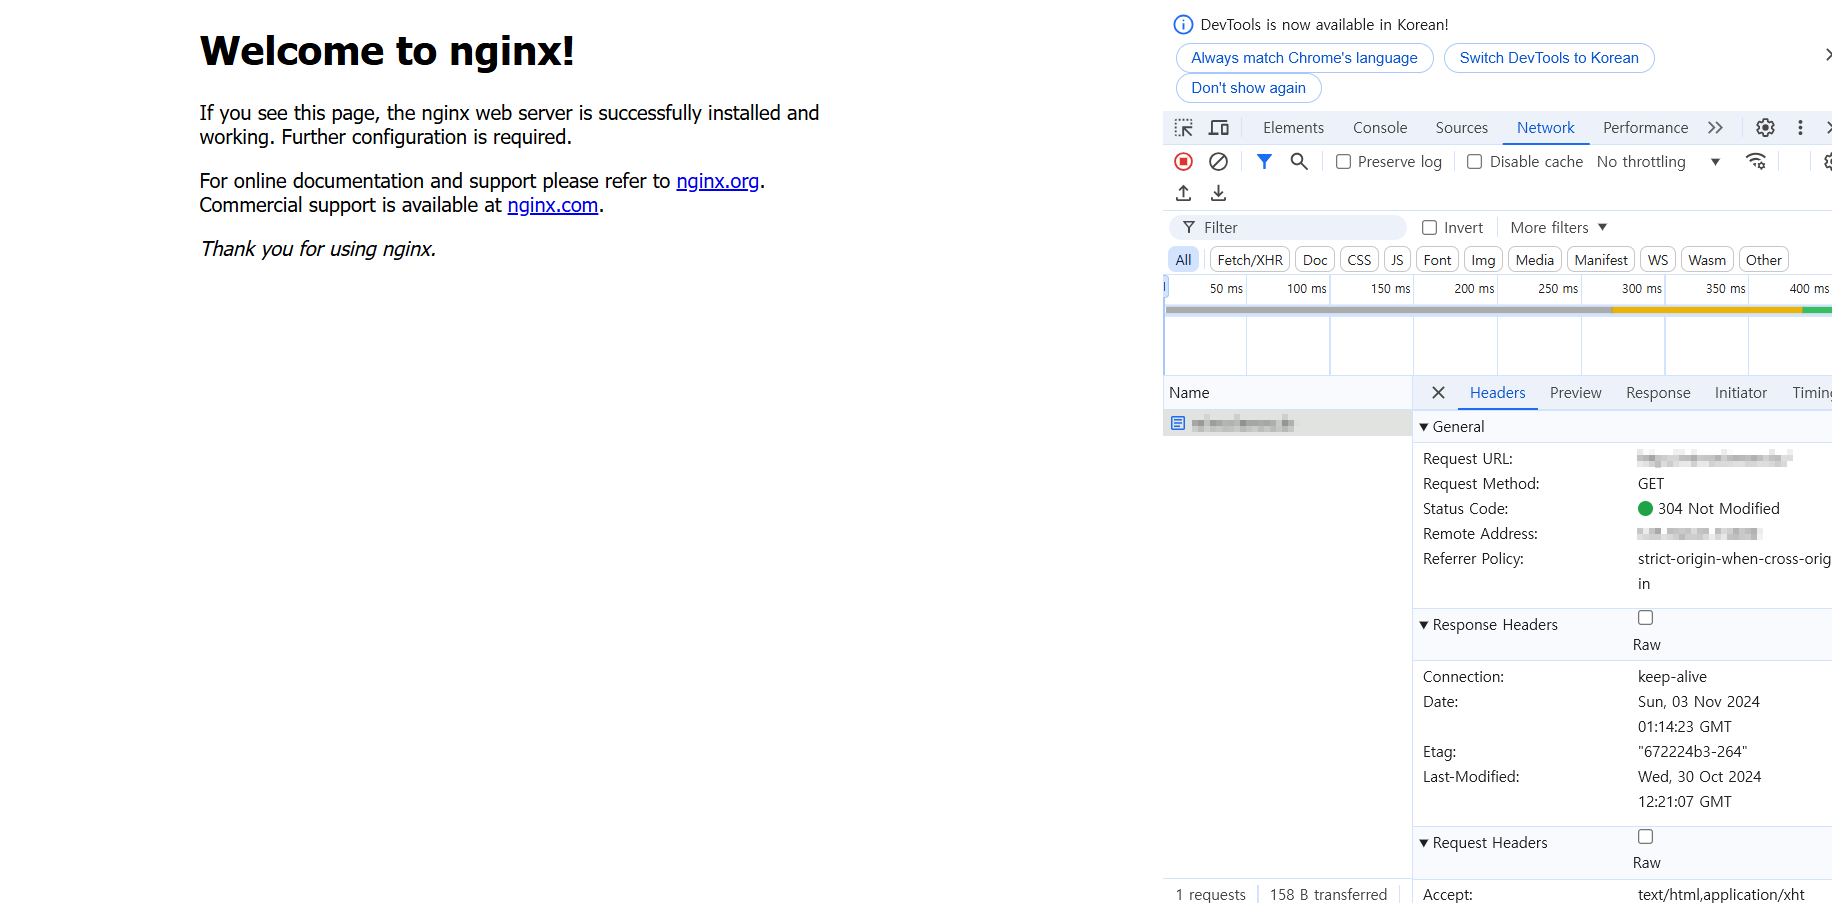Follow the nginx.com link

[552, 205]
